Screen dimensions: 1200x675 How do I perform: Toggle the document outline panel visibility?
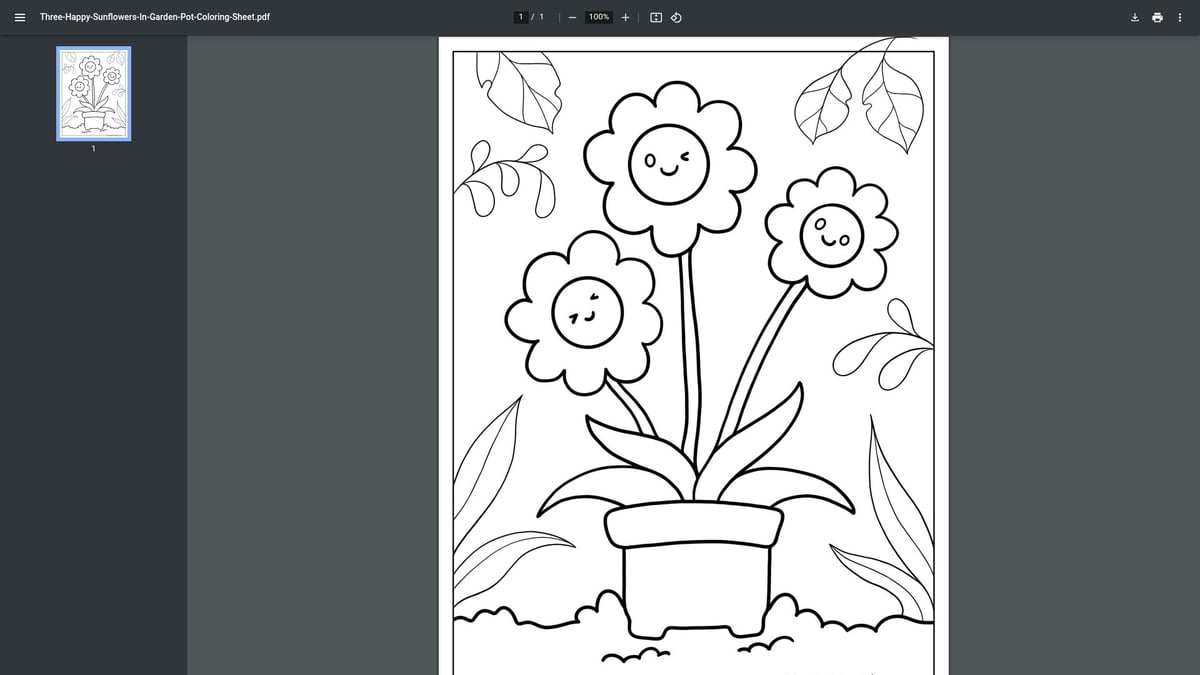[20, 16]
